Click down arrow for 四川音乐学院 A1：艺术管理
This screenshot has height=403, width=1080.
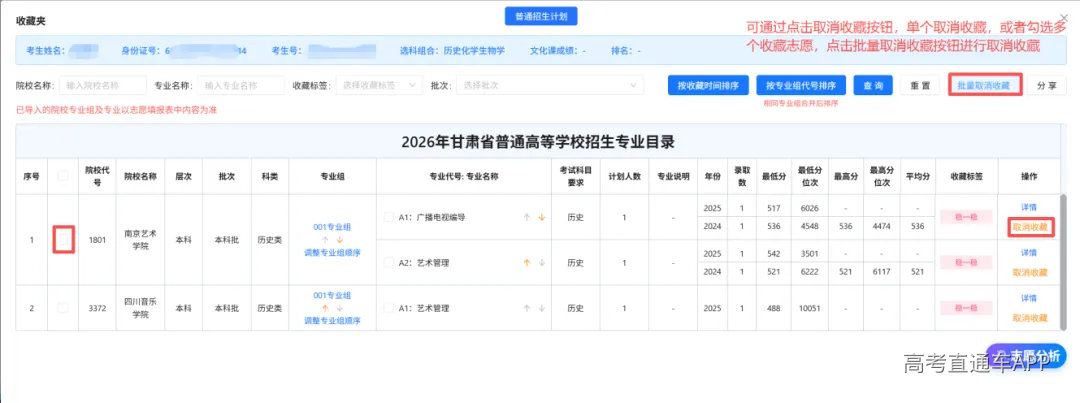click(x=541, y=308)
